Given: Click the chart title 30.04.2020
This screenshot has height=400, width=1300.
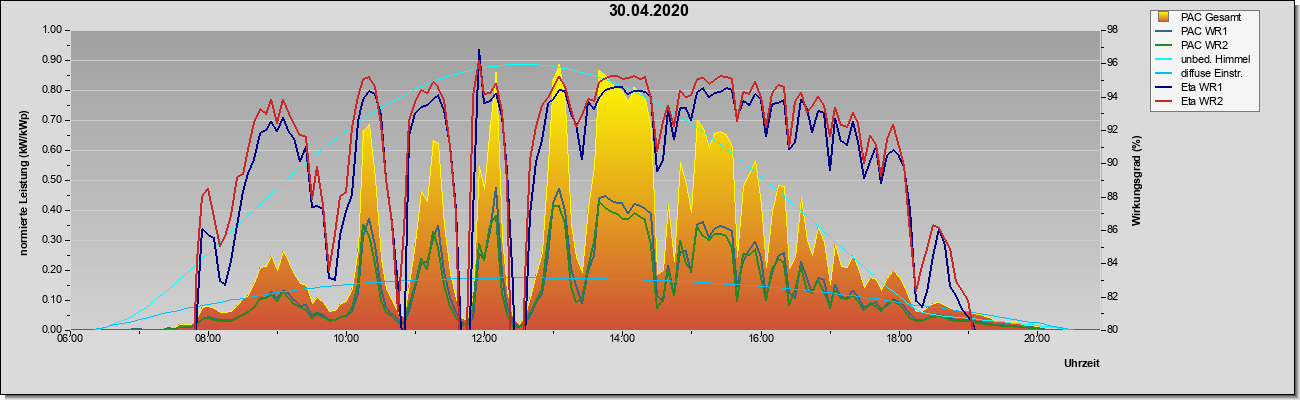Looking at the screenshot, I should (649, 11).
